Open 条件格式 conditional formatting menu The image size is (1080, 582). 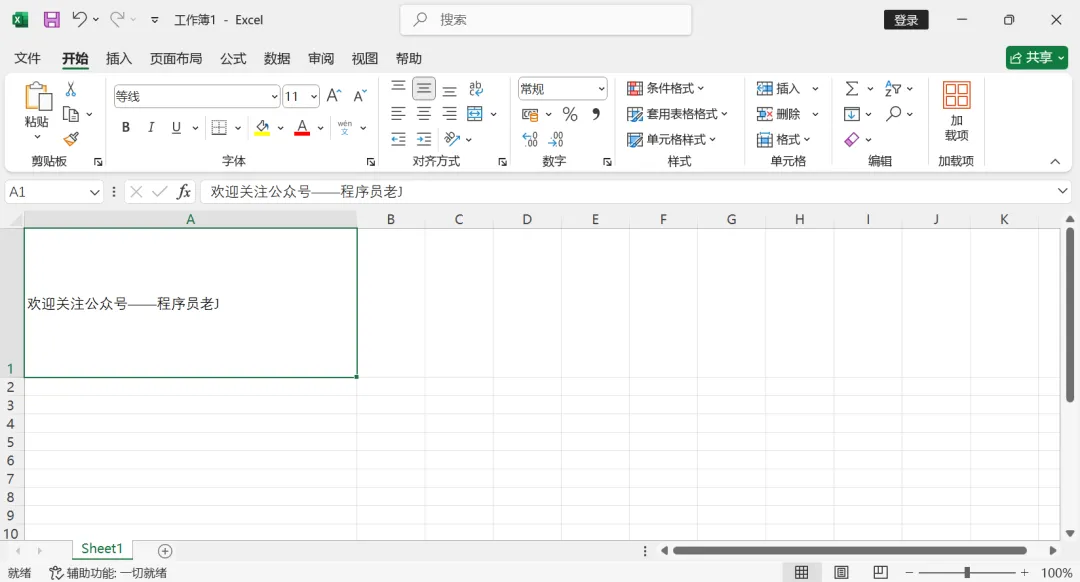click(x=665, y=88)
